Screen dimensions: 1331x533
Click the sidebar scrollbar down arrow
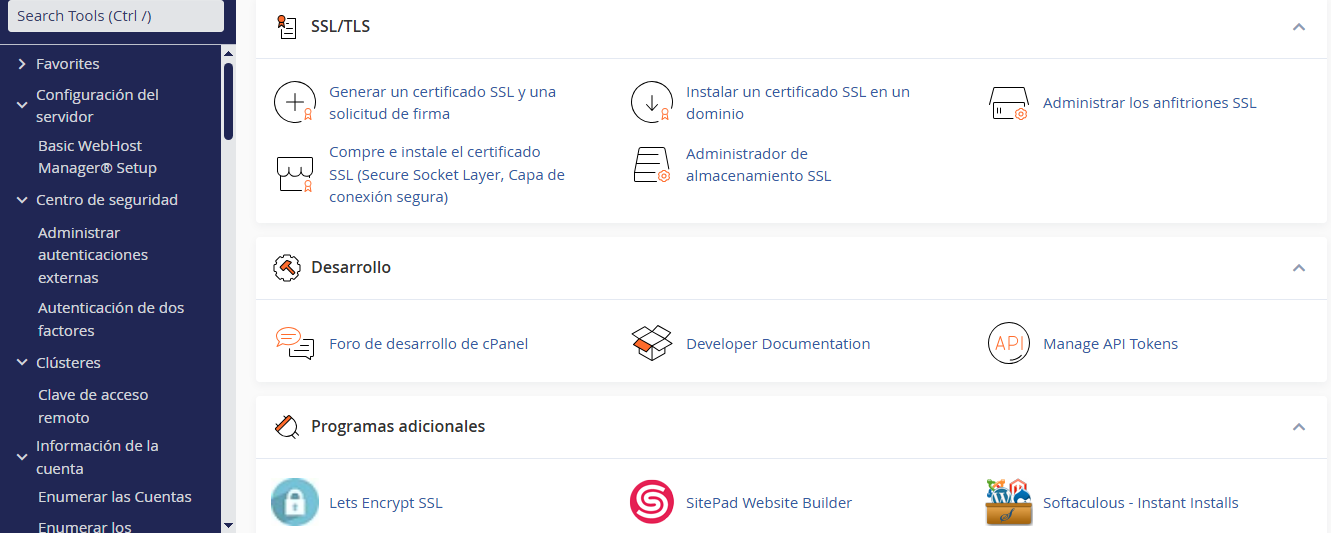point(228,525)
